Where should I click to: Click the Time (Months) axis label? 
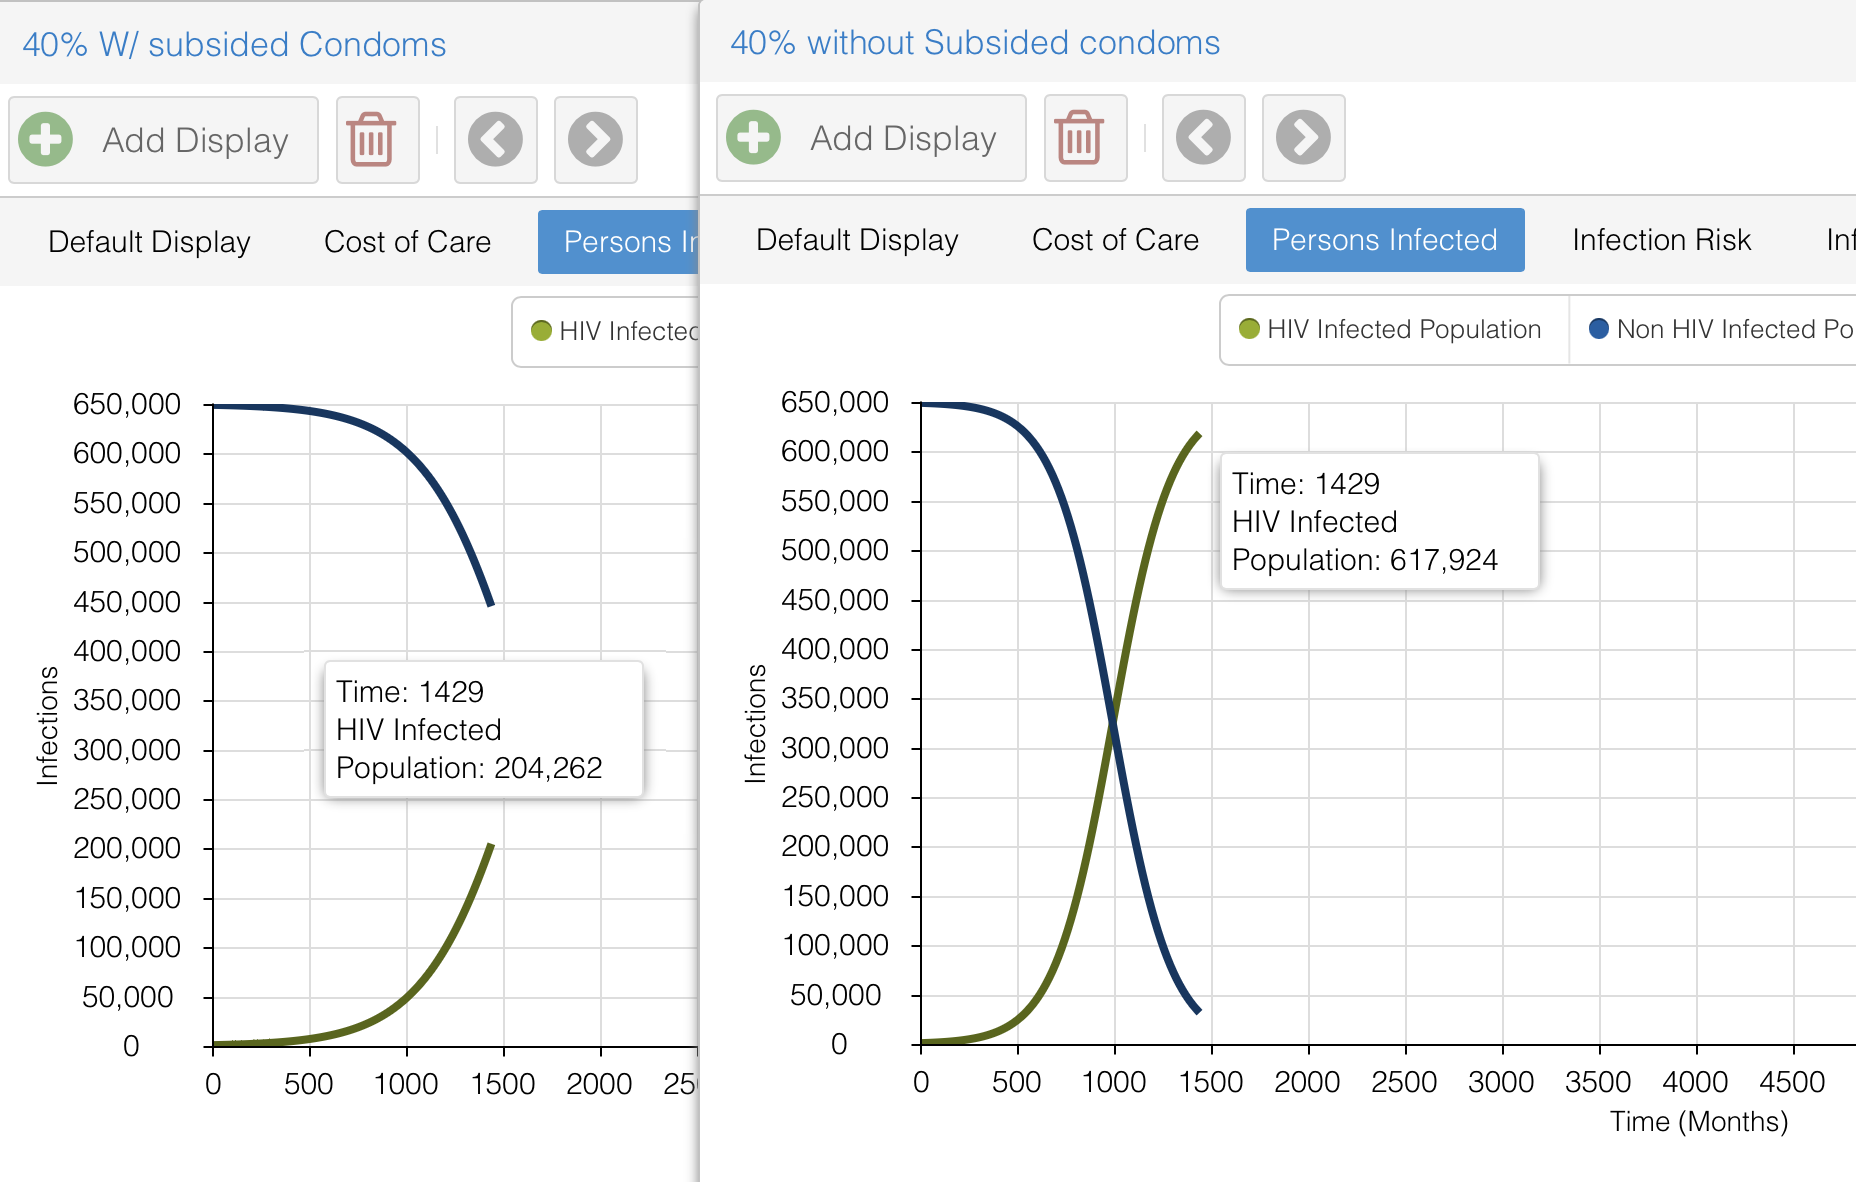click(x=1699, y=1121)
